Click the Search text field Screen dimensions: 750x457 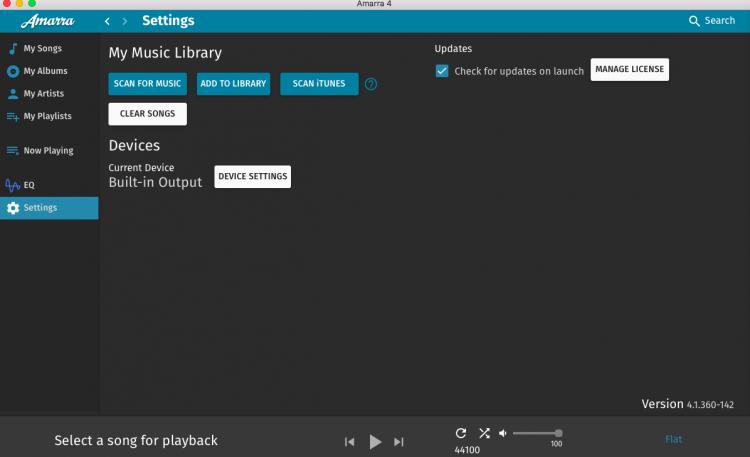tap(719, 21)
